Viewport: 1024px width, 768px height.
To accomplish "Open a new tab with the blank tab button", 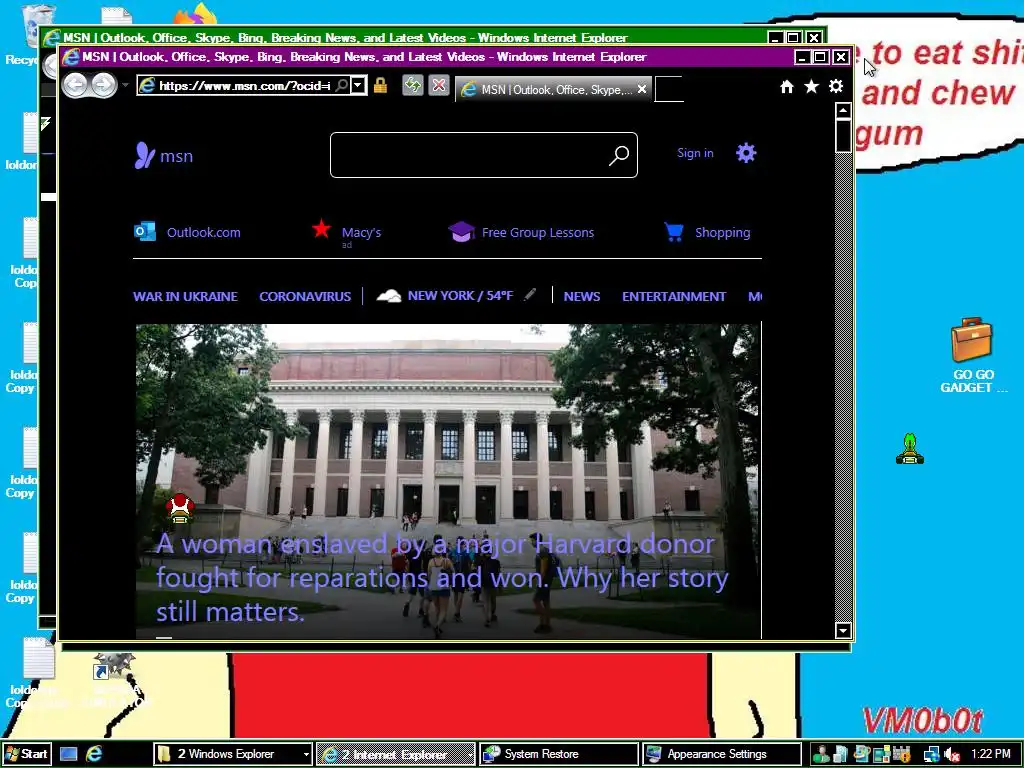I will 669,89.
